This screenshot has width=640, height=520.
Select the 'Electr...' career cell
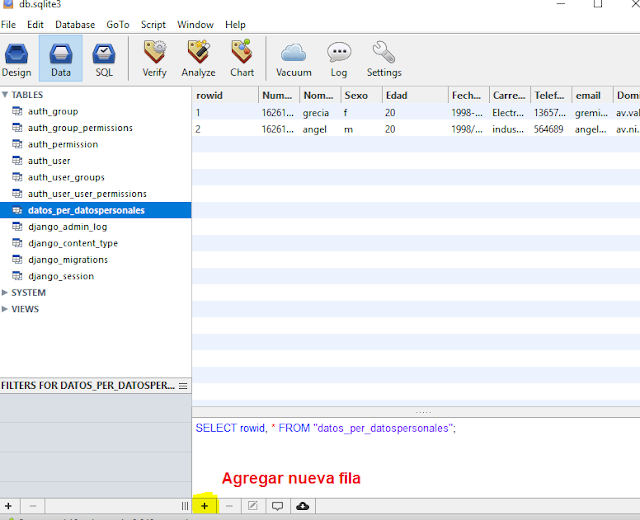click(x=510, y=113)
